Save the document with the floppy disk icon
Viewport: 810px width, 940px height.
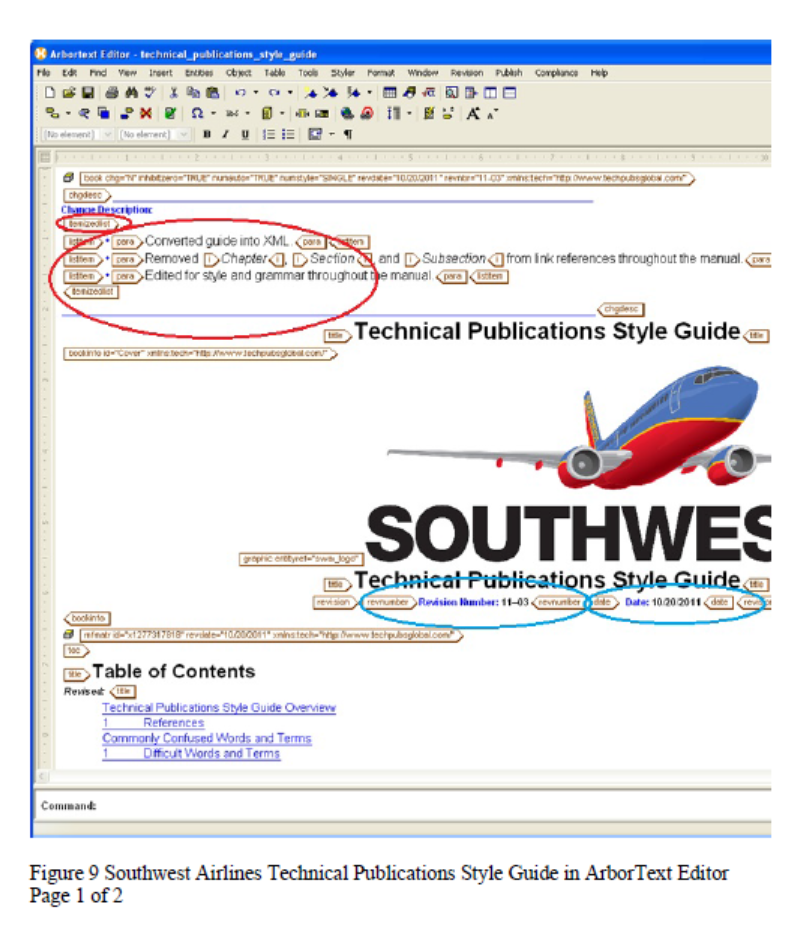(x=88, y=92)
